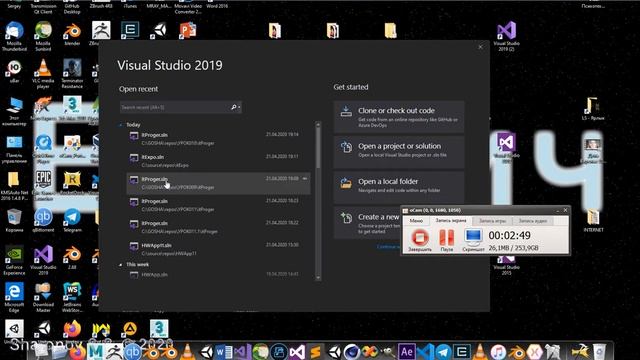Viewport: 640px width, 360px height.
Task: Launch Microsoft Word from the dock
Action: pyautogui.click(x=224, y=351)
